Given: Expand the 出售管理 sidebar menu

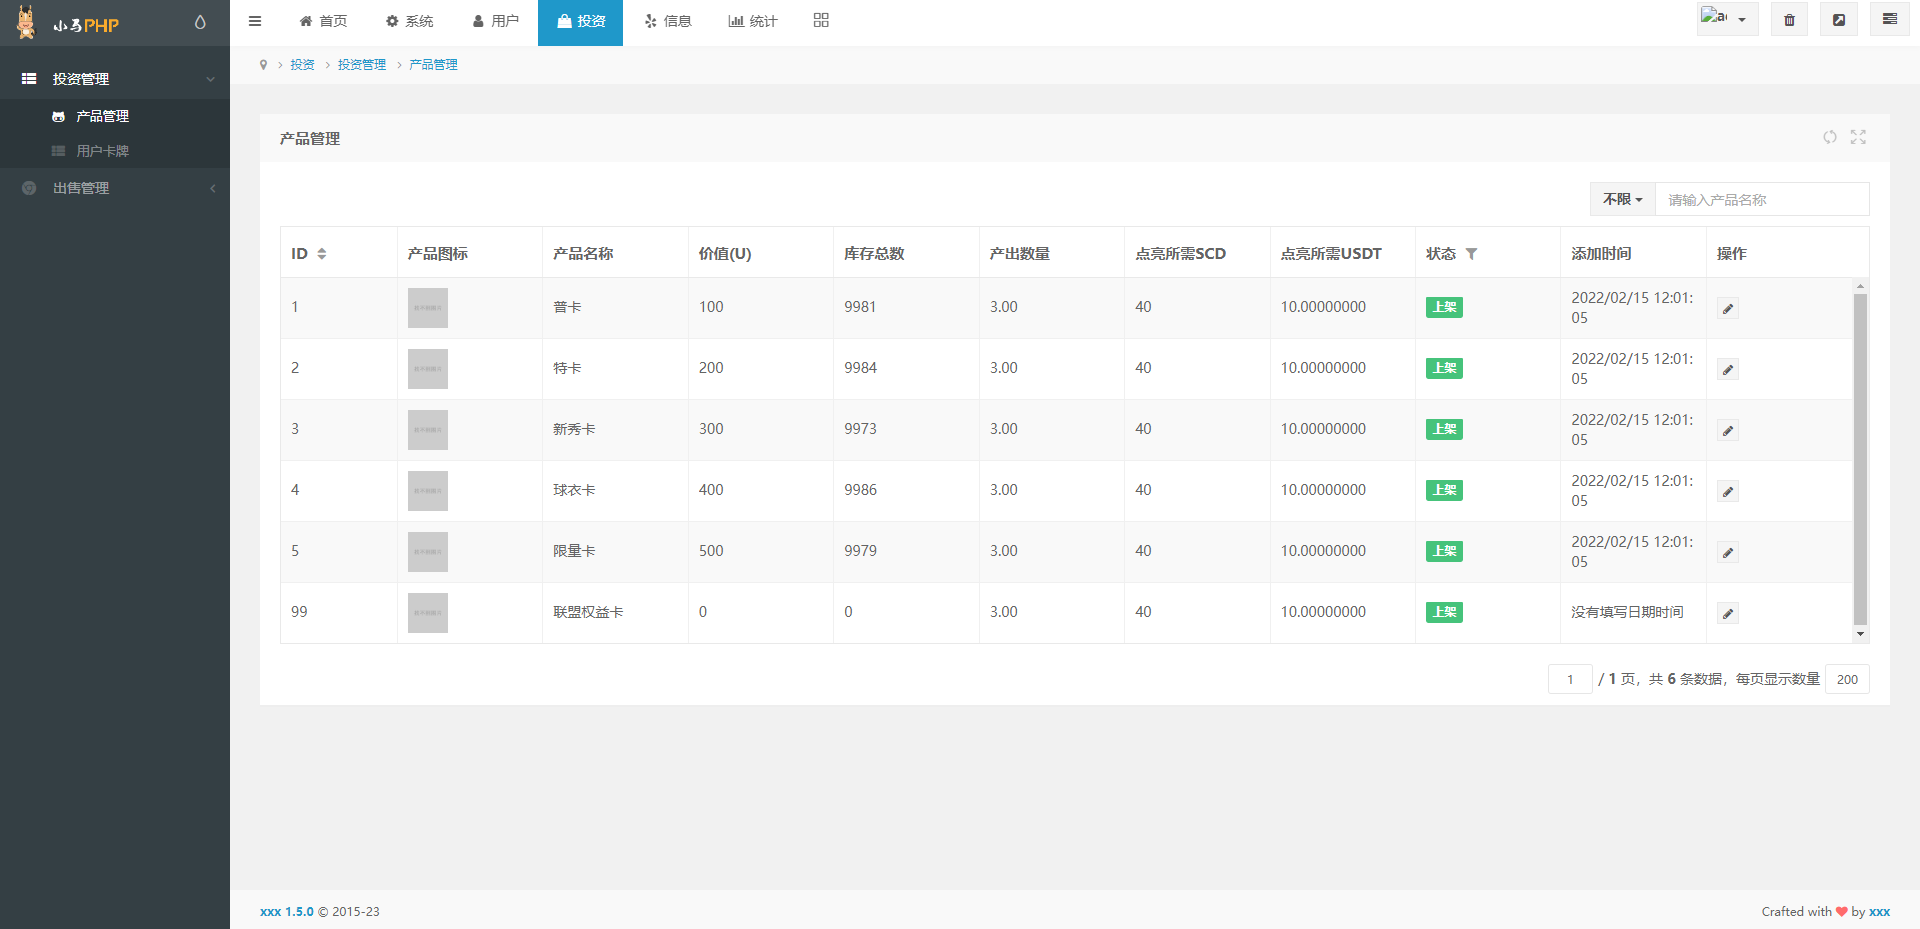Looking at the screenshot, I should 115,188.
